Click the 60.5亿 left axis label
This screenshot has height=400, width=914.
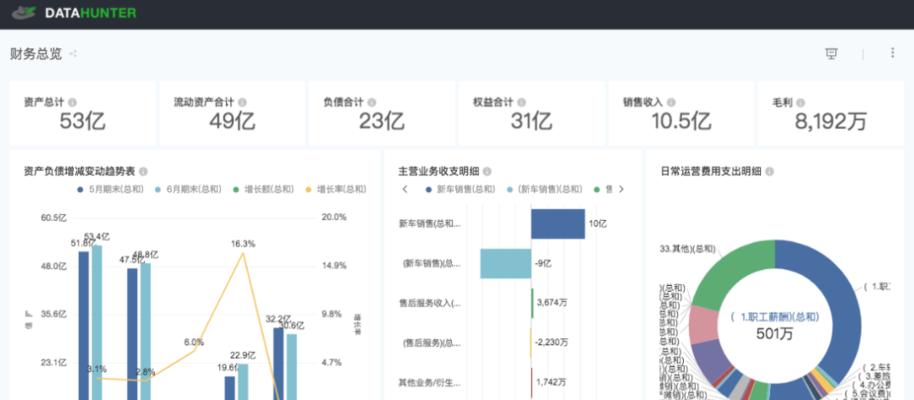[x=54, y=217]
